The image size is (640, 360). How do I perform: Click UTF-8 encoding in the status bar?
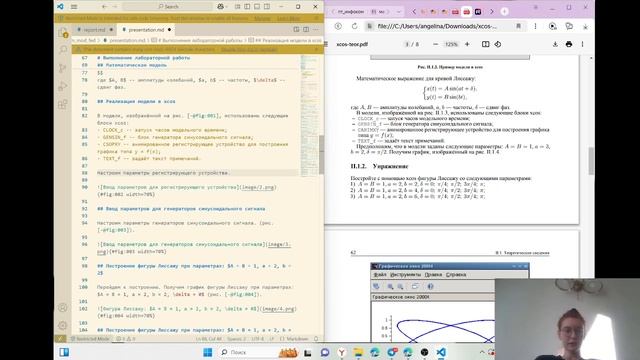coord(258,339)
